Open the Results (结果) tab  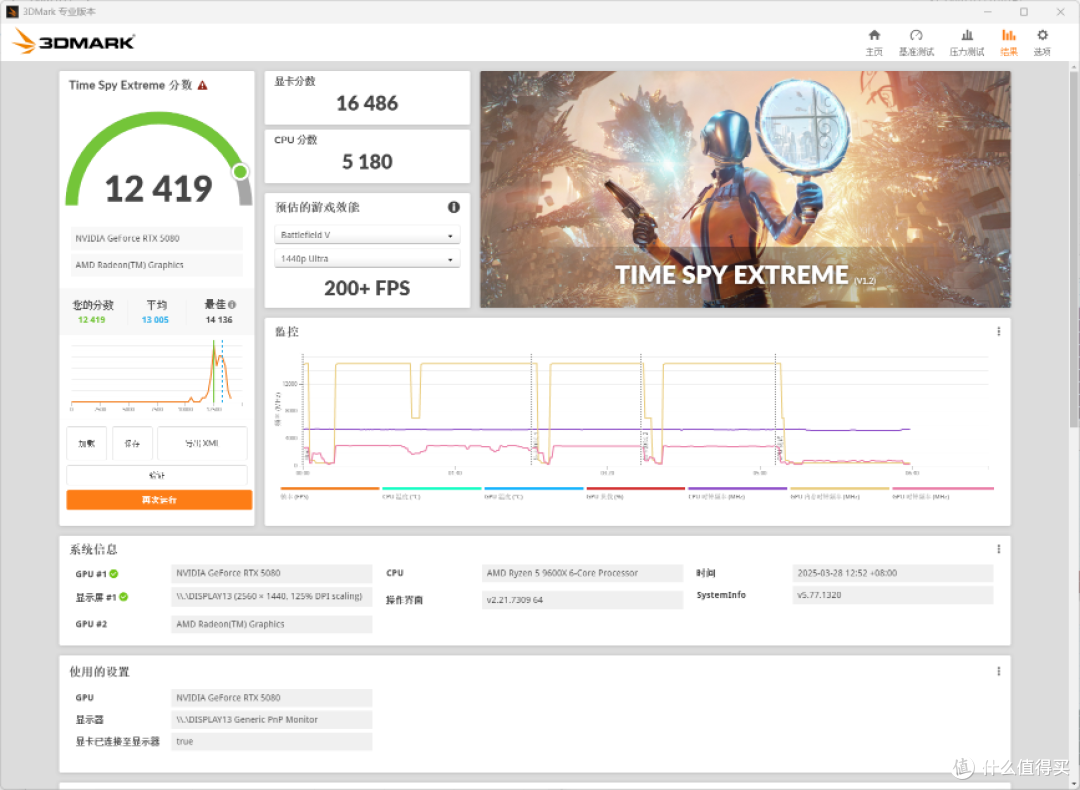pyautogui.click(x=1008, y=43)
